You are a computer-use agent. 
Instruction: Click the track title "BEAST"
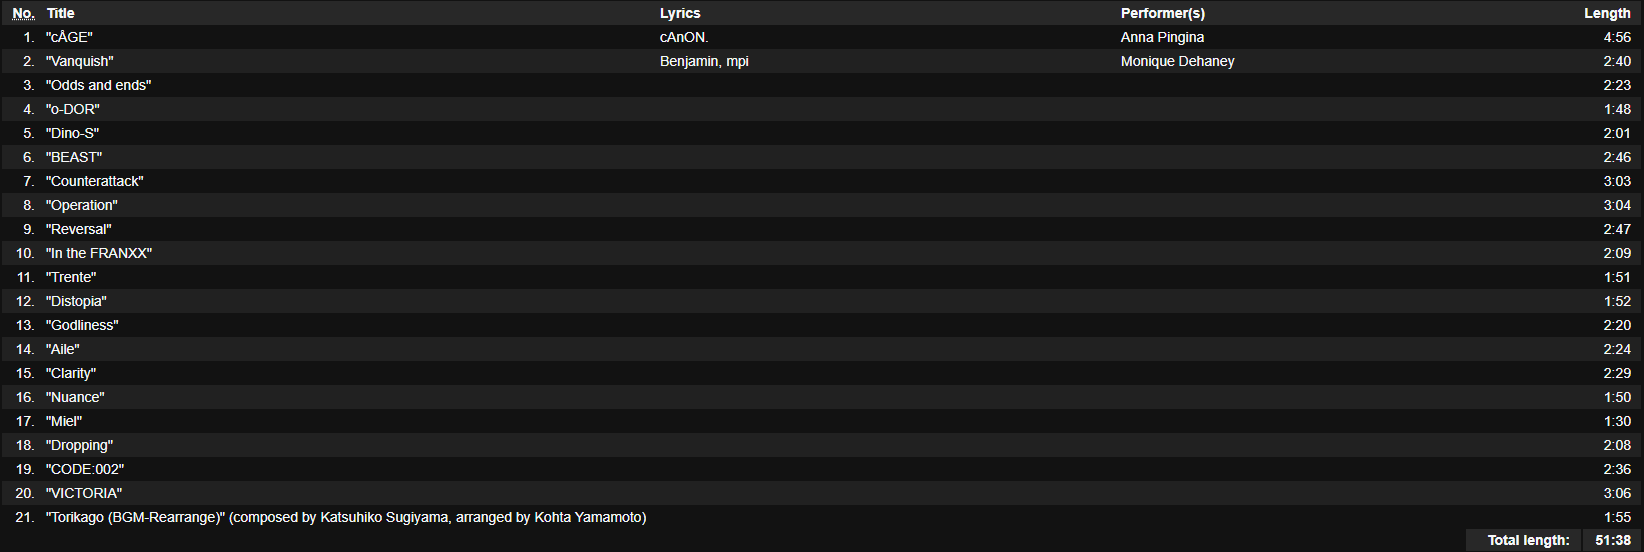(x=74, y=157)
